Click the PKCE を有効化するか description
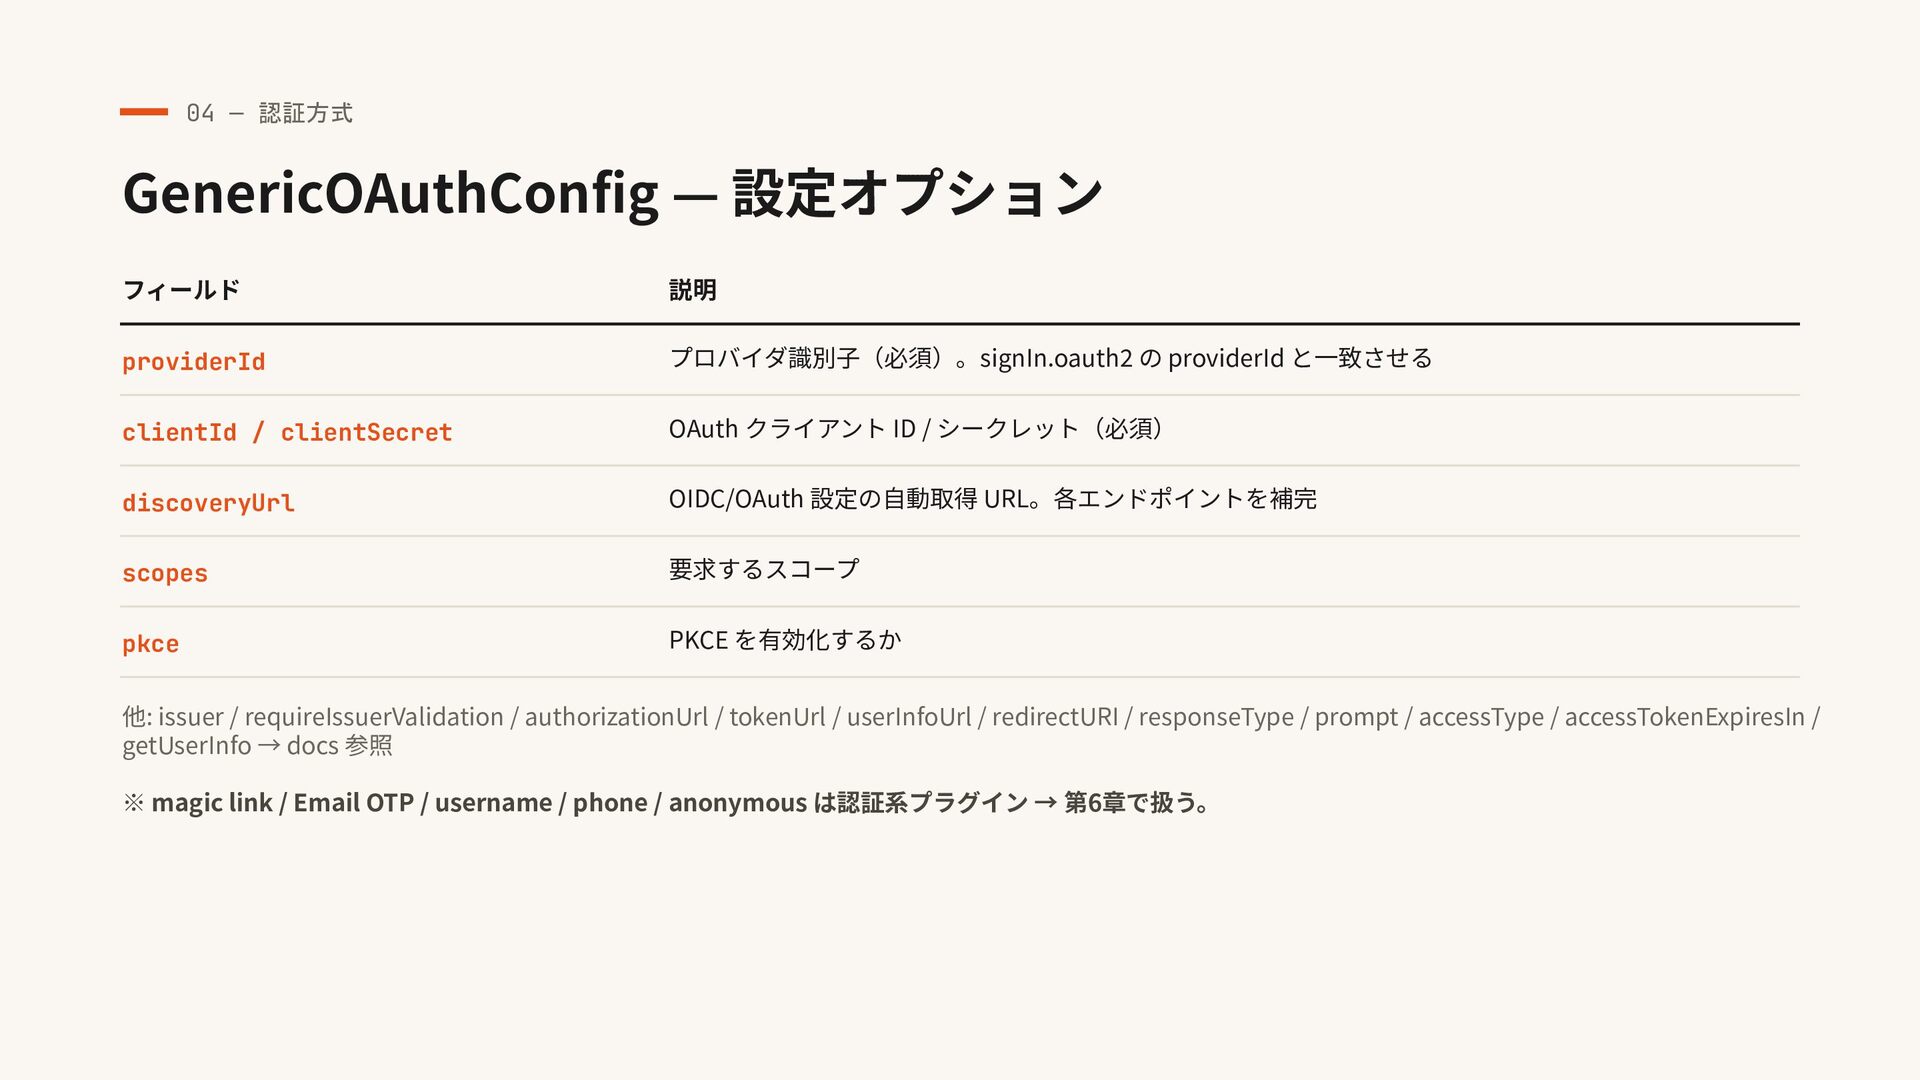 785,640
